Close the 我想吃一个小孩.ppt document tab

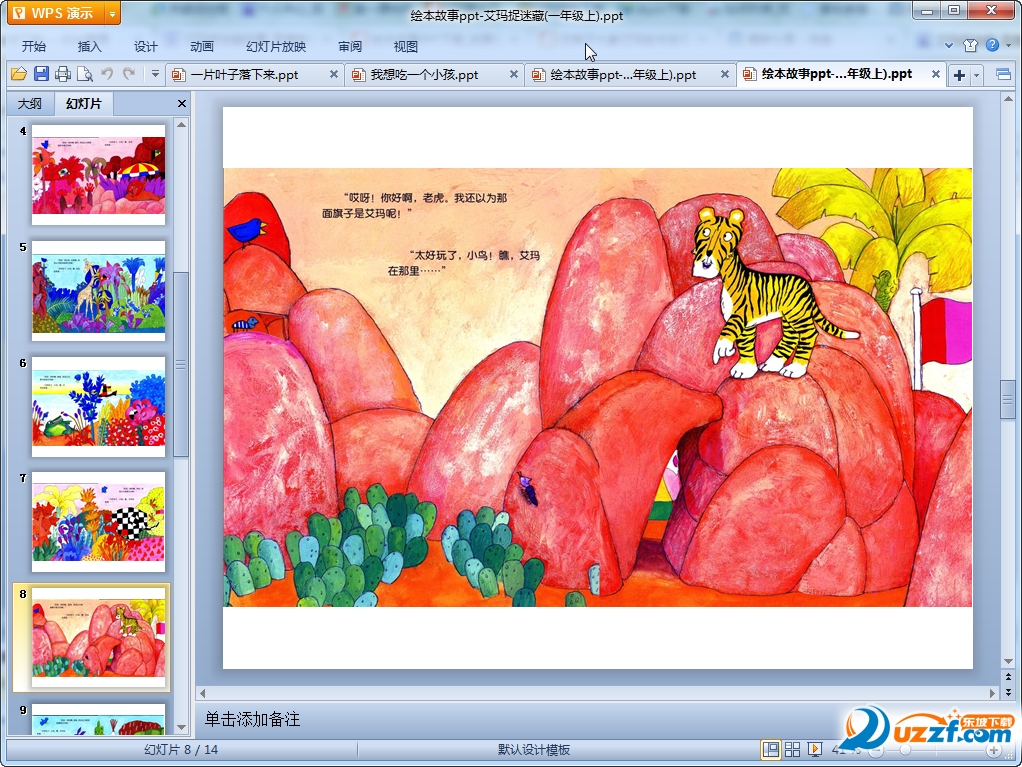(514, 74)
